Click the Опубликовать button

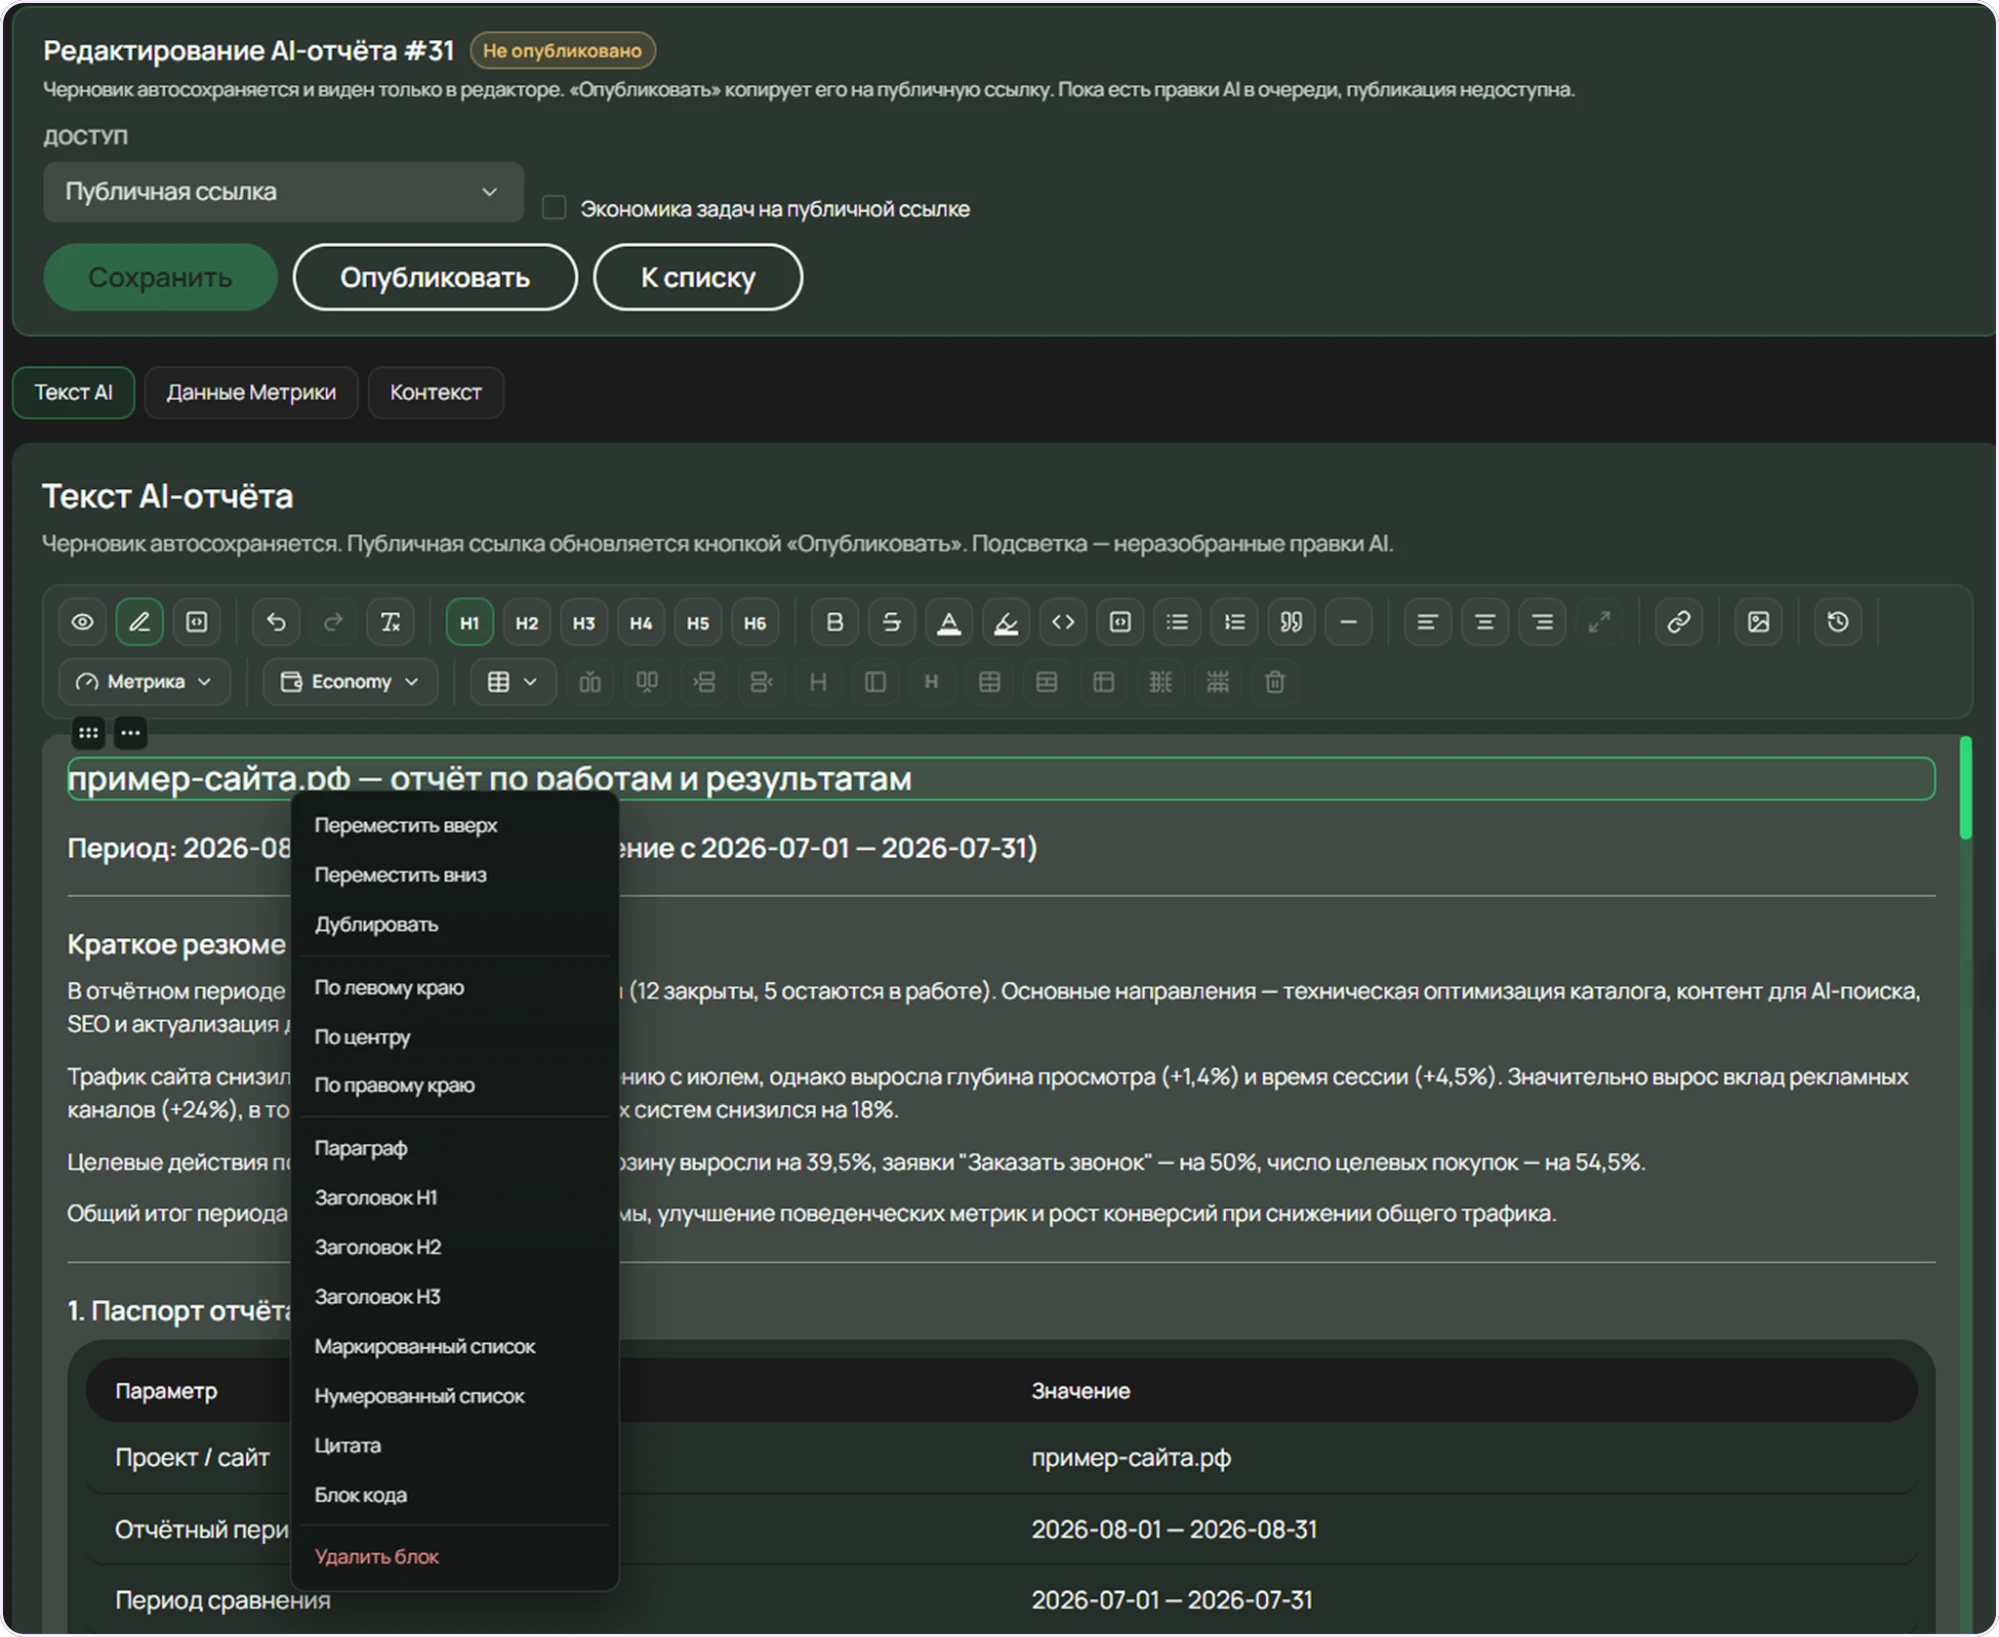(x=435, y=277)
